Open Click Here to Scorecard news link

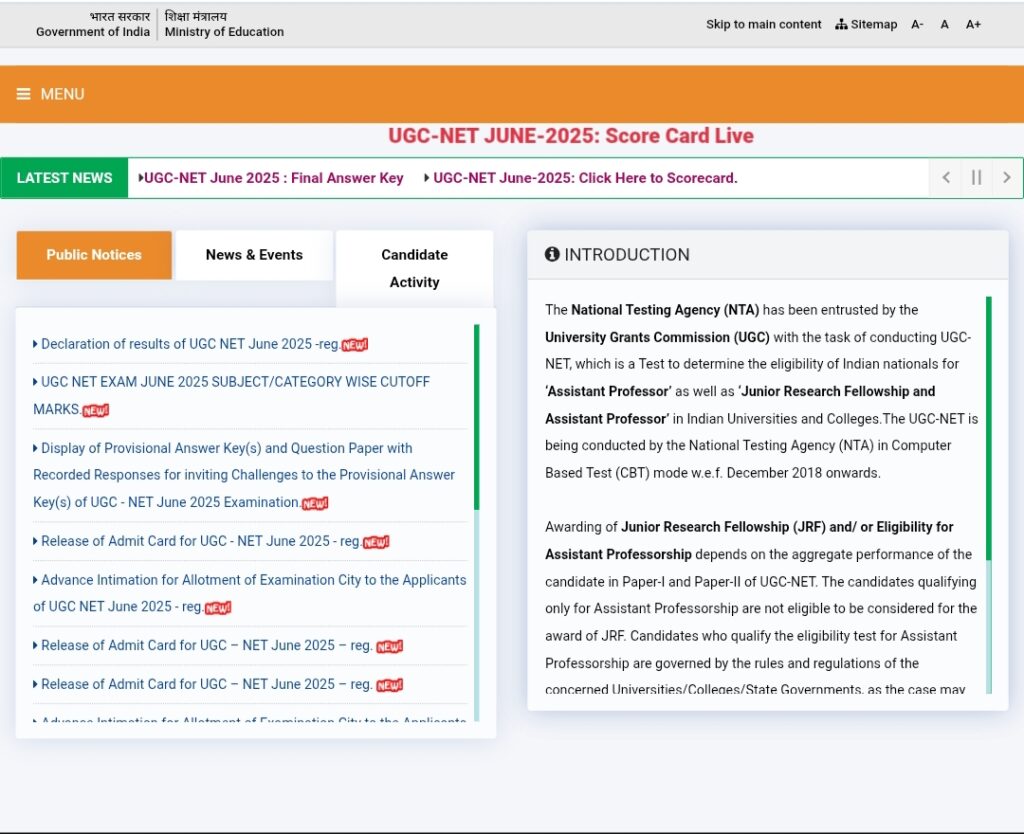tap(585, 178)
